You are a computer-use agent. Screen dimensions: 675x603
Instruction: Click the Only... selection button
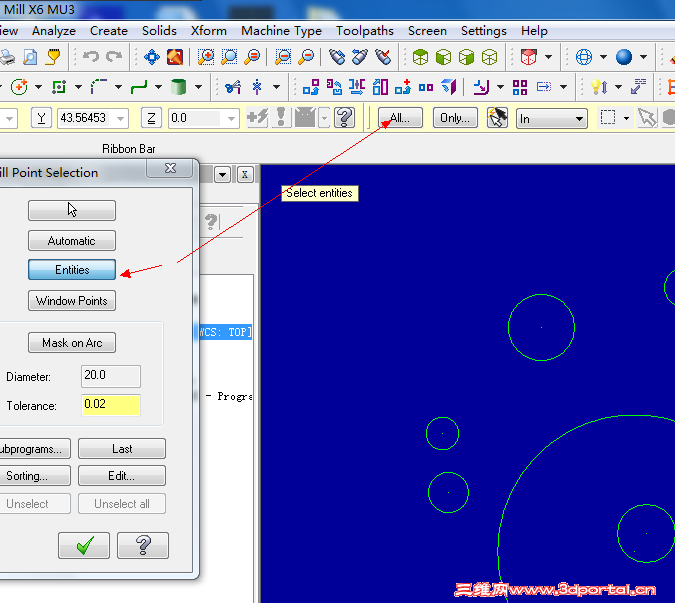(455, 118)
